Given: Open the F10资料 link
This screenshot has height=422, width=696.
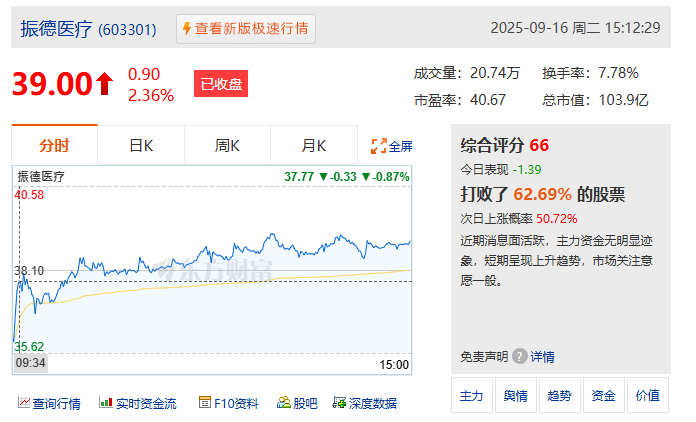Looking at the screenshot, I should tap(236, 403).
